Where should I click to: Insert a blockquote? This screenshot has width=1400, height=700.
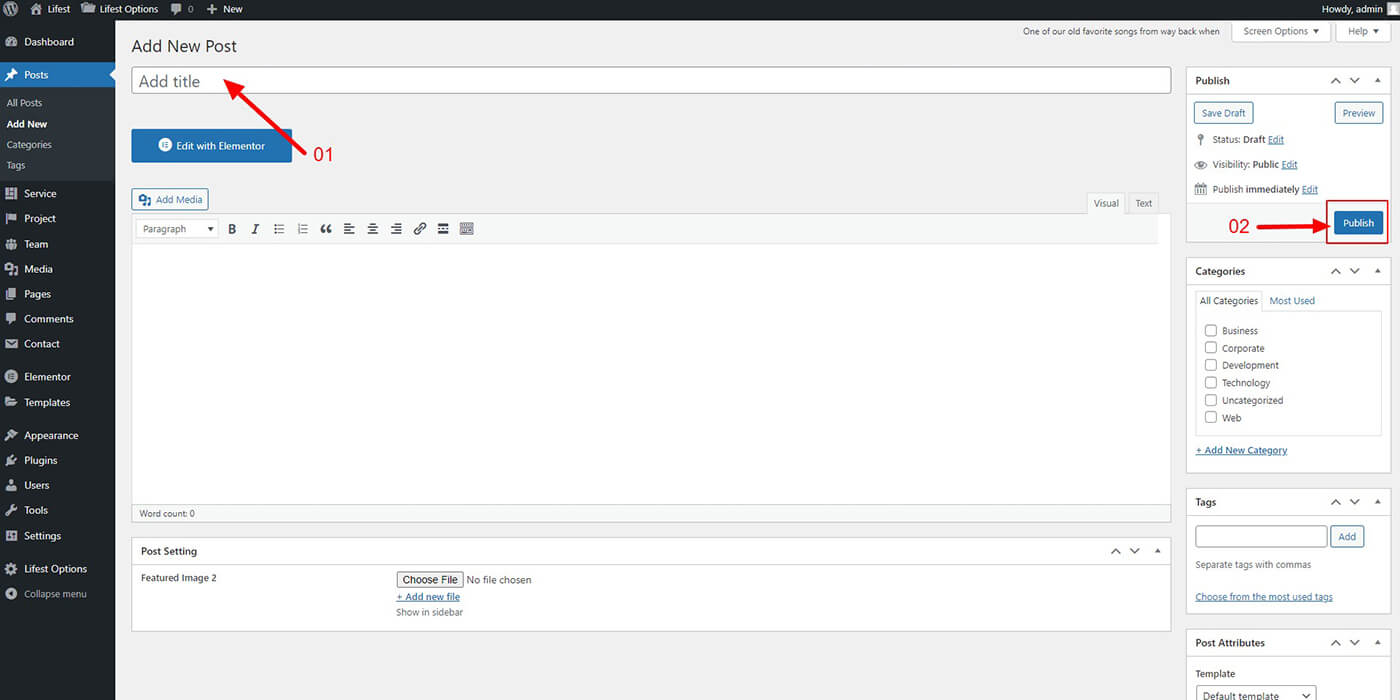click(326, 229)
